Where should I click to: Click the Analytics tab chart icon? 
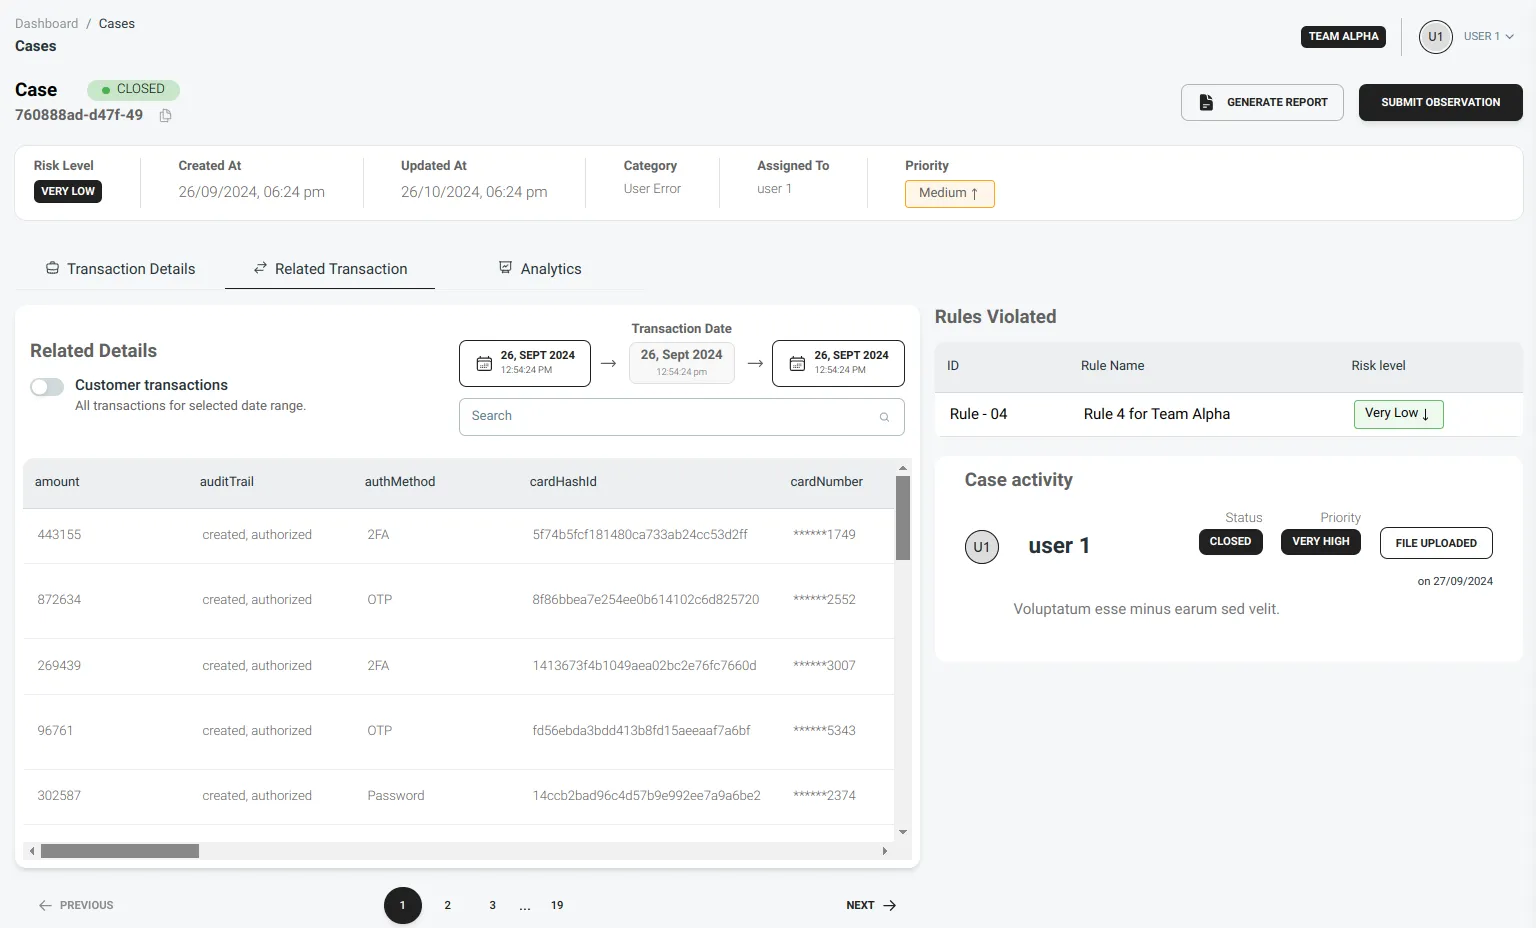coord(506,268)
